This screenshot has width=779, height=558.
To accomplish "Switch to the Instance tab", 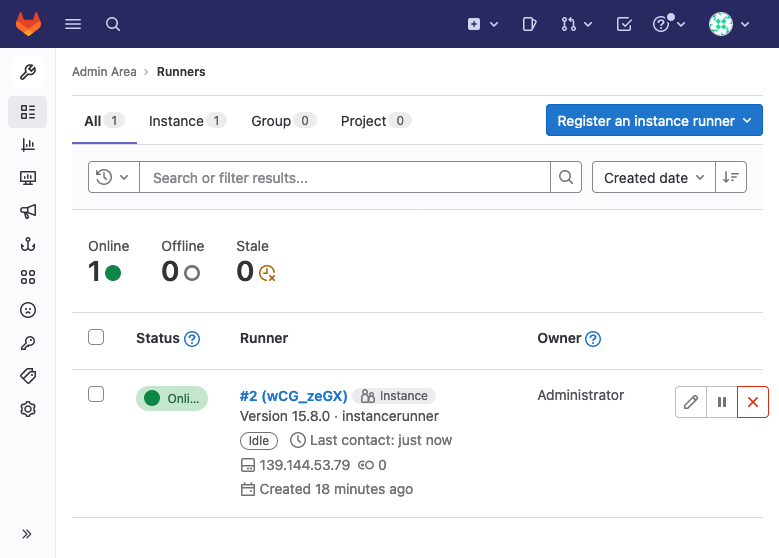I will pyautogui.click(x=186, y=121).
